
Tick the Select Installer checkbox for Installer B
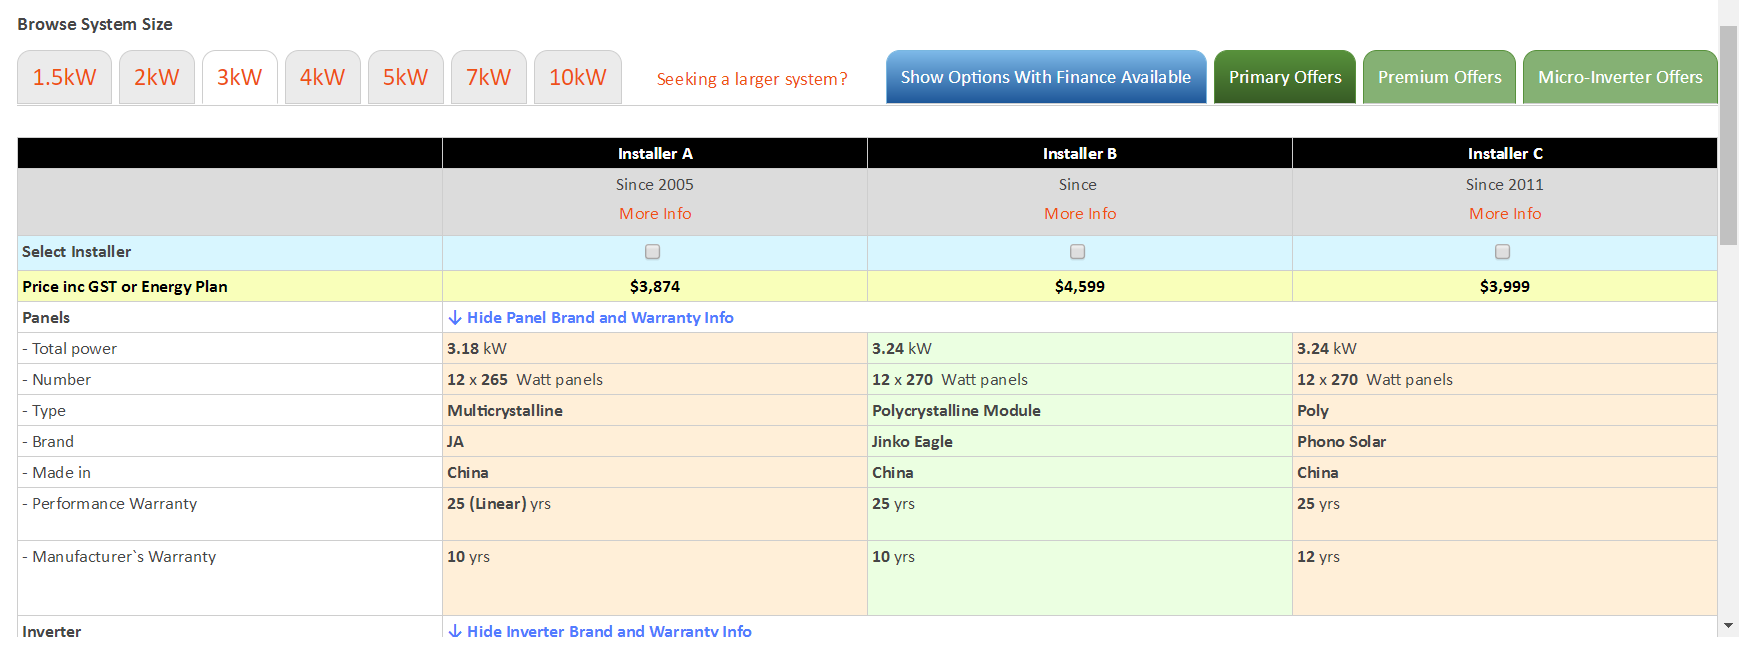click(x=1078, y=252)
